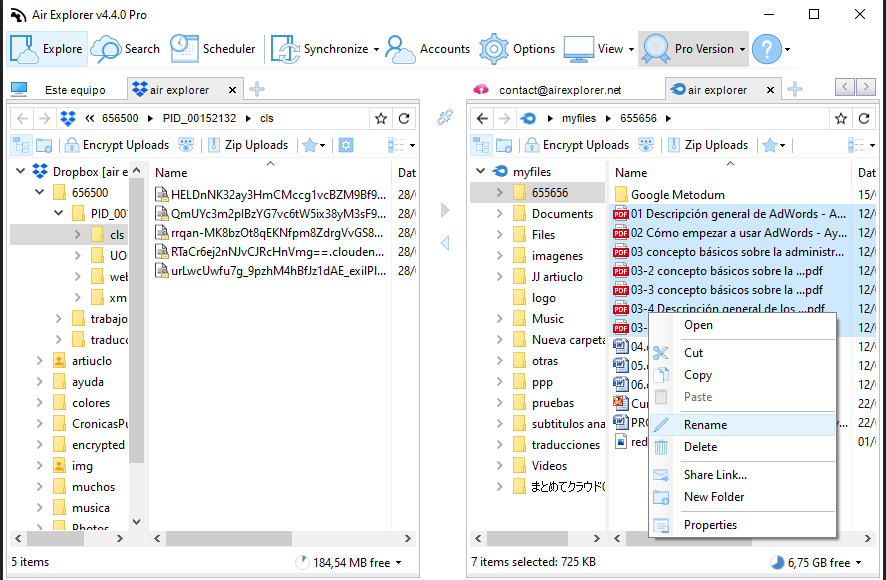Toggle Encrypt Uploads in the myfiles pane
Image resolution: width=886 pixels, height=580 pixels.
coord(577,145)
